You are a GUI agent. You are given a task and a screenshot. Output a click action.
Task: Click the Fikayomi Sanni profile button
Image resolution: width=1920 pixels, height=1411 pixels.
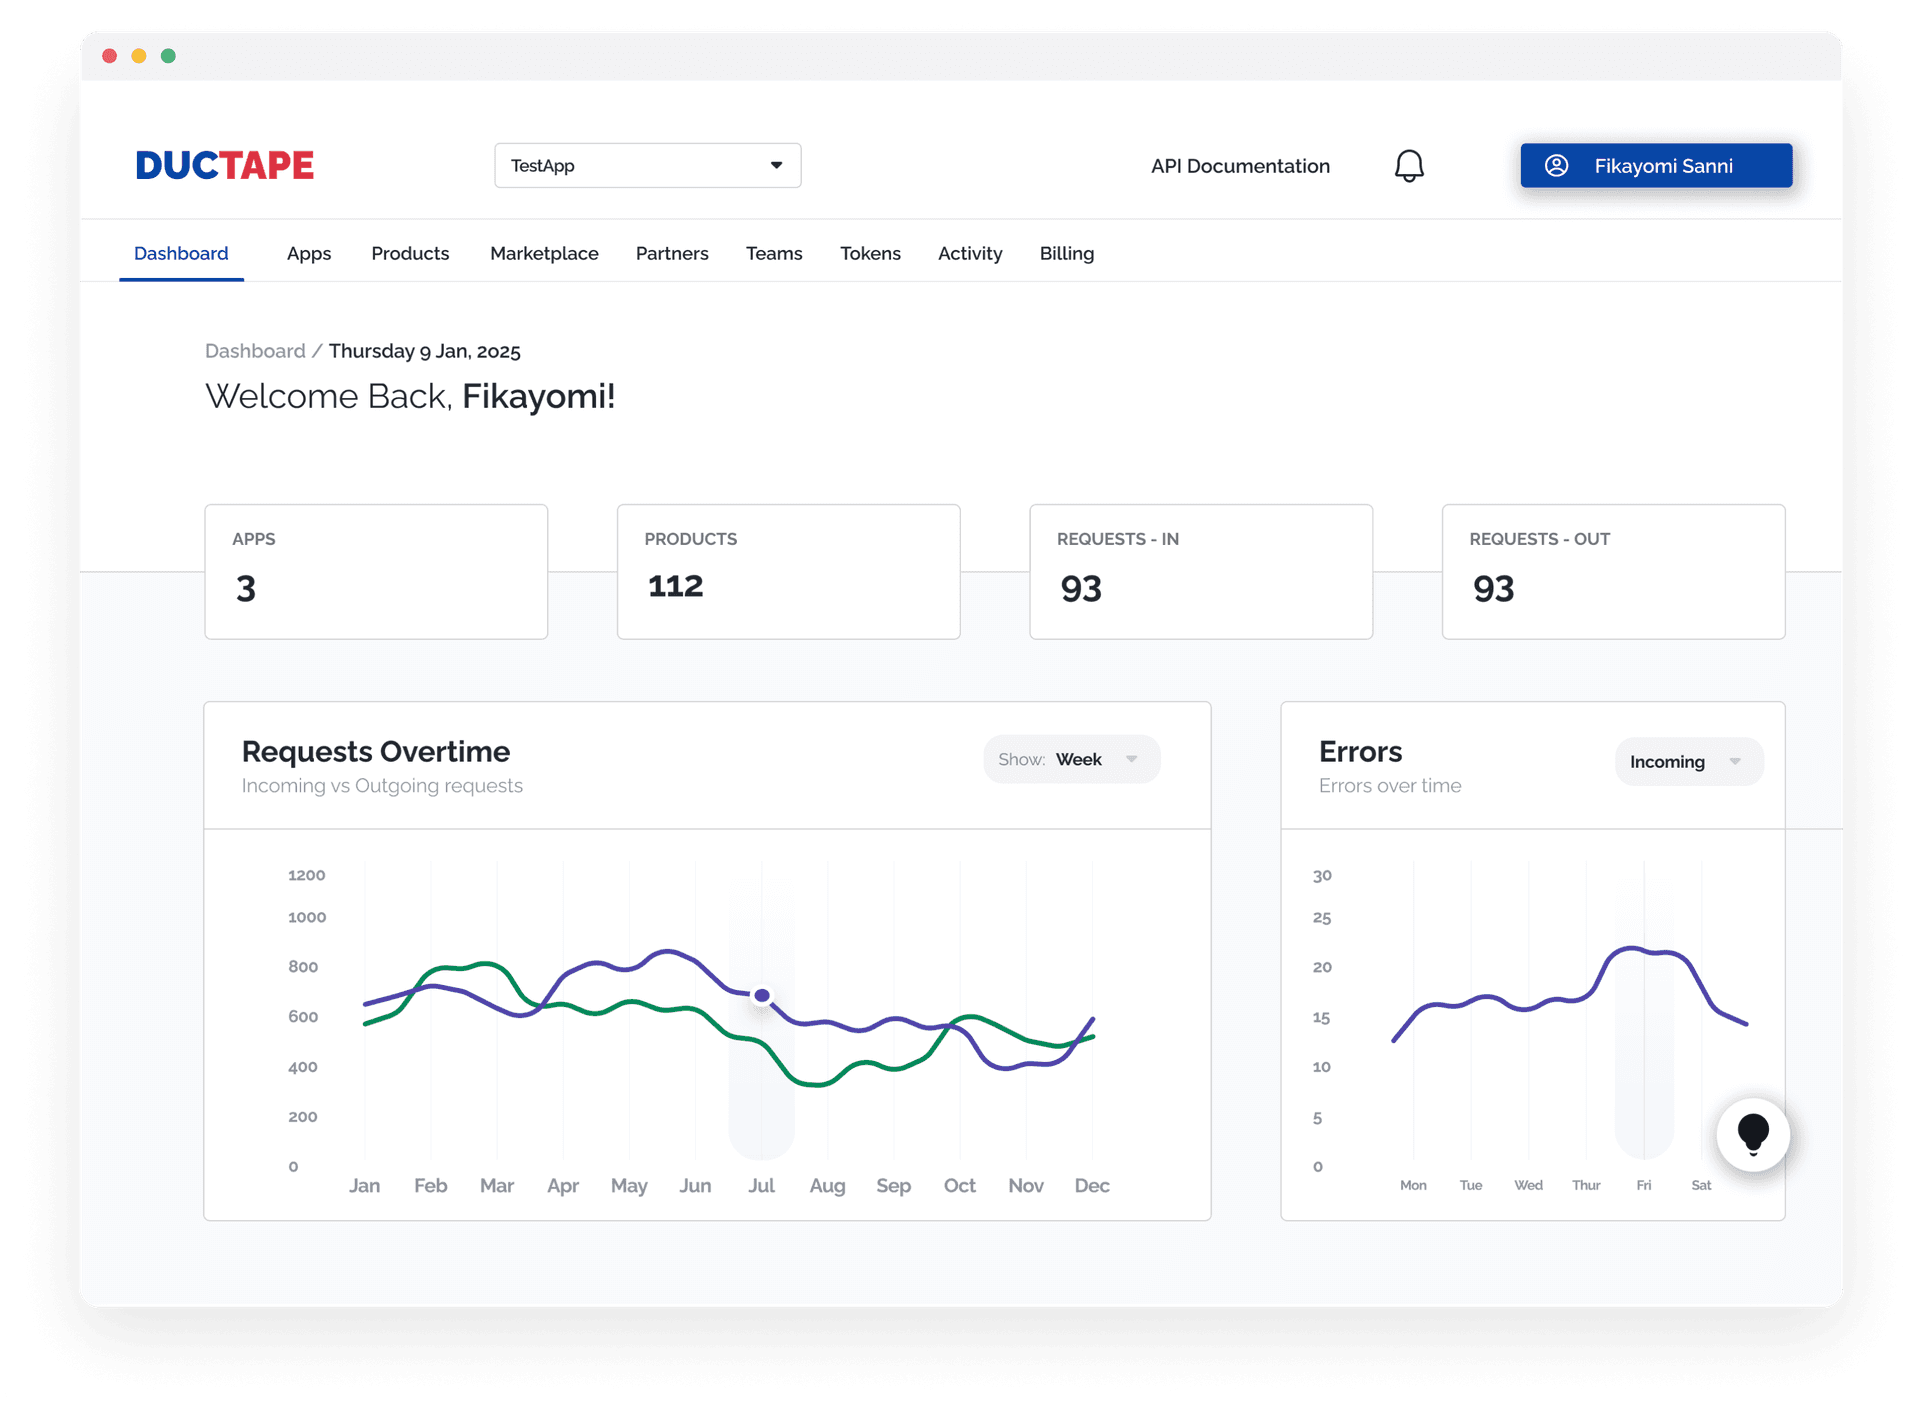[x=1656, y=166]
